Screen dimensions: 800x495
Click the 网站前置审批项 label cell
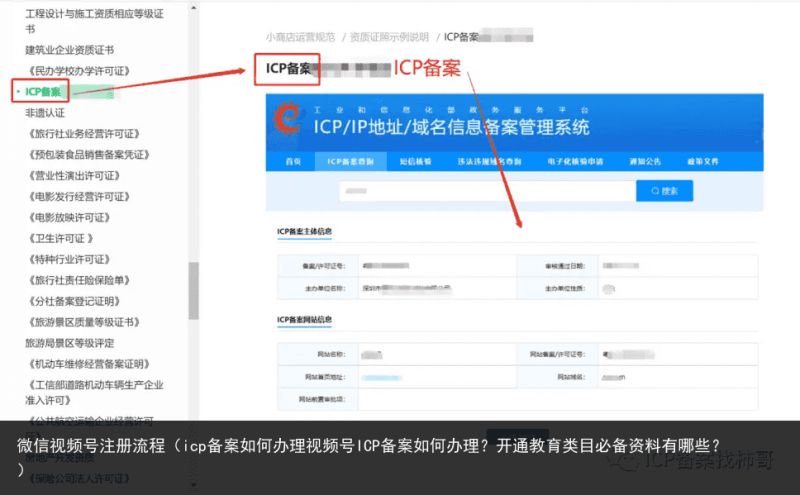(318, 399)
